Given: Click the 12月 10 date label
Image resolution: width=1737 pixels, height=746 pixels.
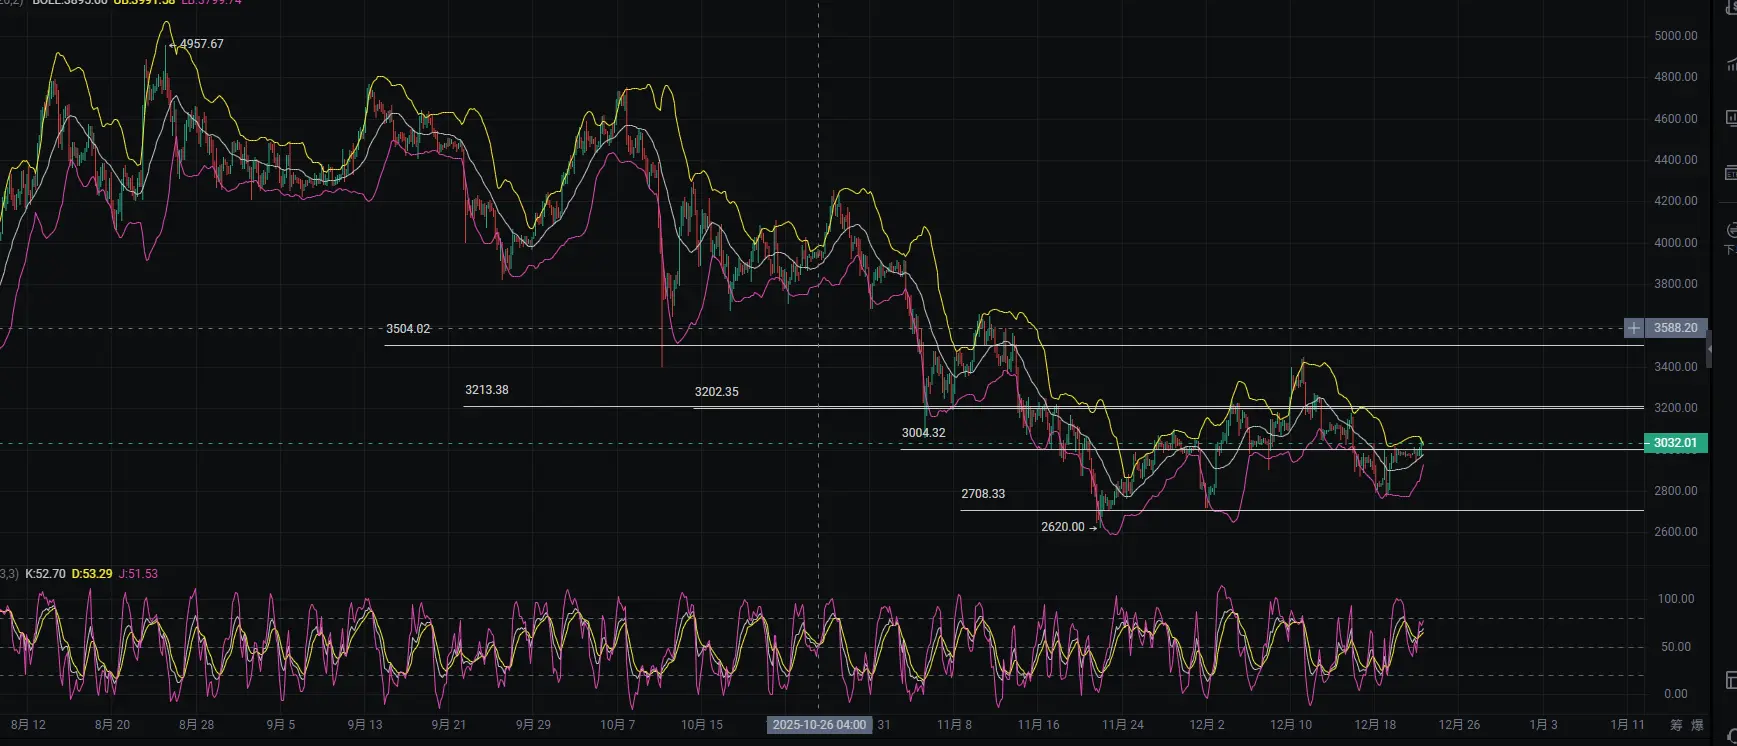Looking at the screenshot, I should pos(1291,725).
